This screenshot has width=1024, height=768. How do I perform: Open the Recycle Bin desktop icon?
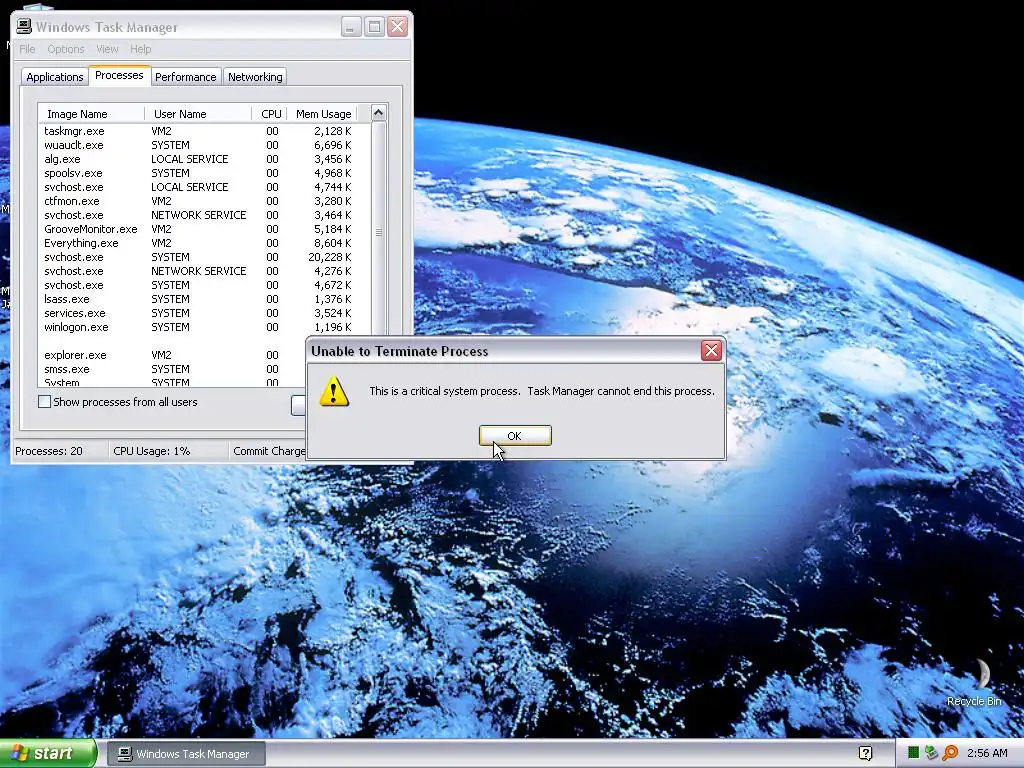tap(974, 682)
